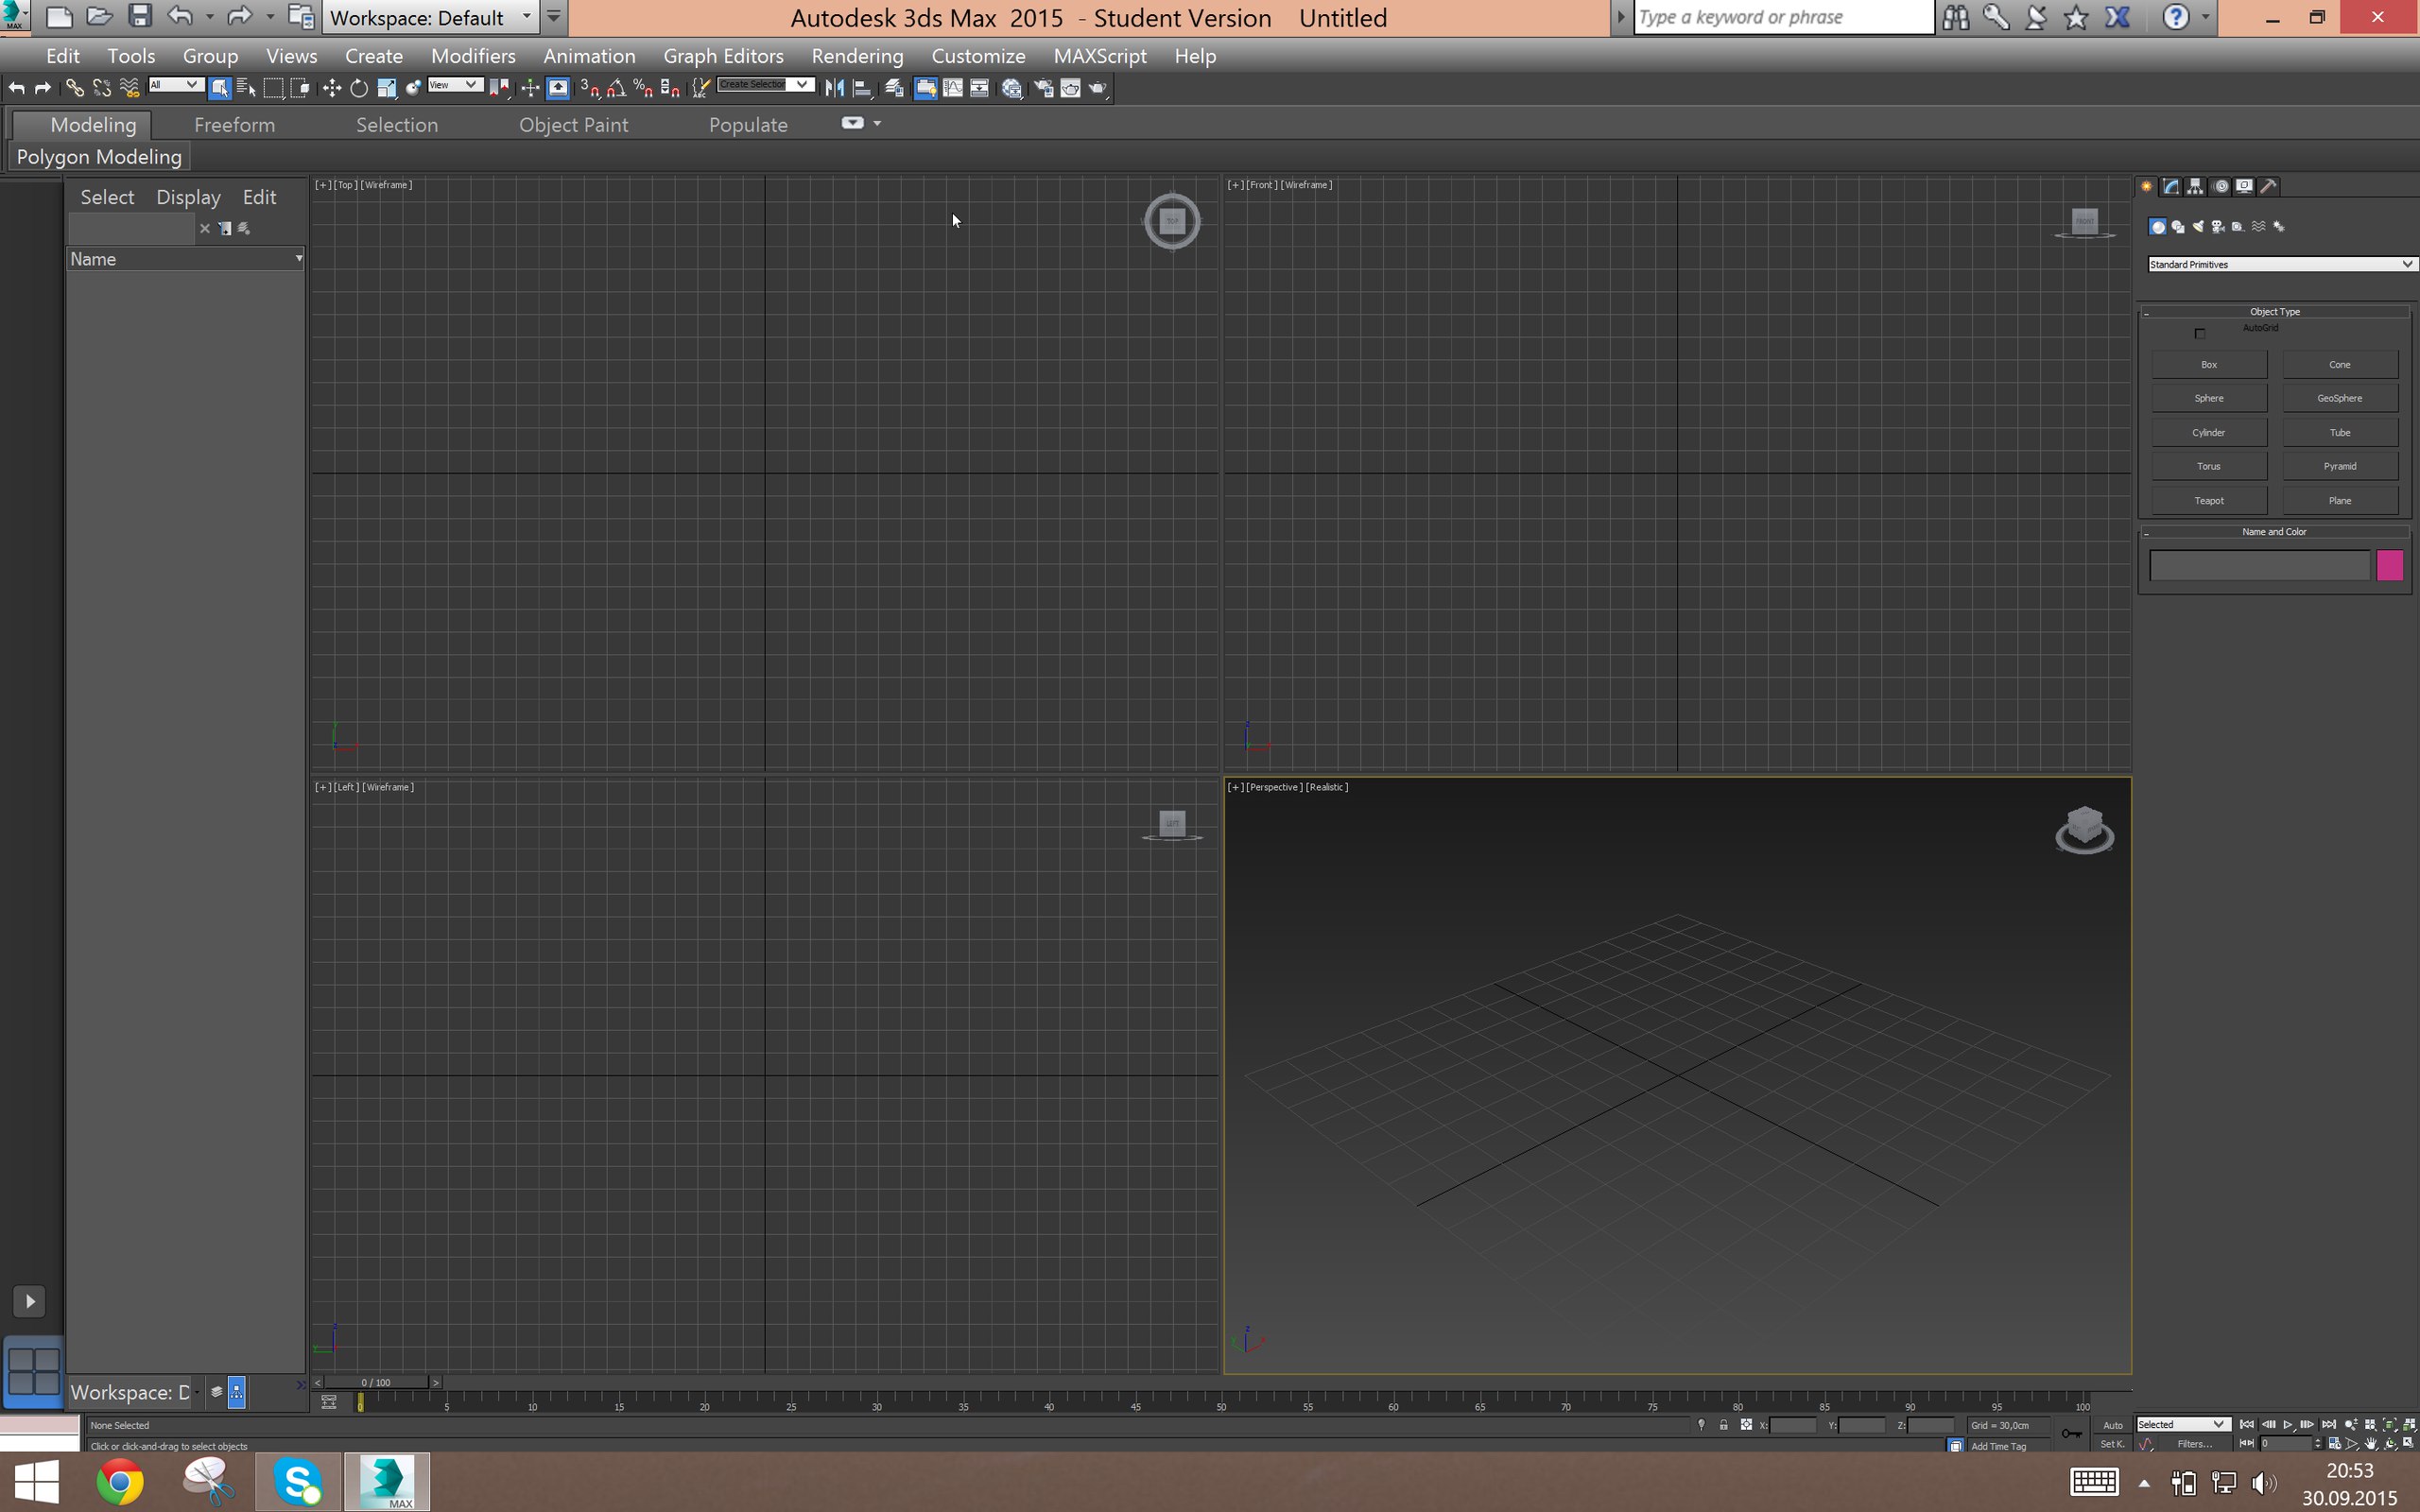Screen dimensions: 2420x1512
Task: Click the pink object color swatch
Action: (2390, 566)
